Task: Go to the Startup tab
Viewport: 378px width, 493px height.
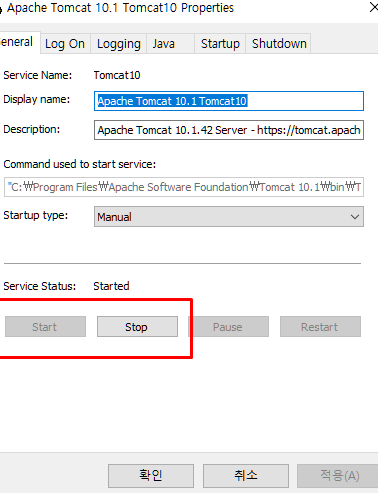Action: point(220,44)
